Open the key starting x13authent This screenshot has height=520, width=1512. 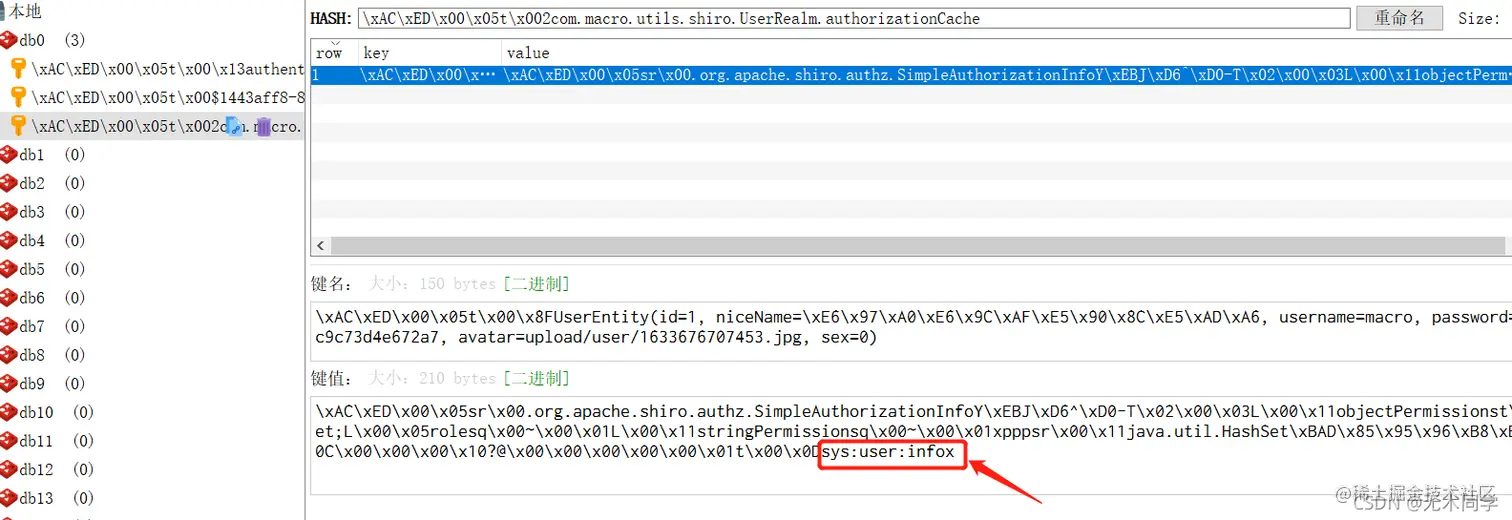(167, 69)
